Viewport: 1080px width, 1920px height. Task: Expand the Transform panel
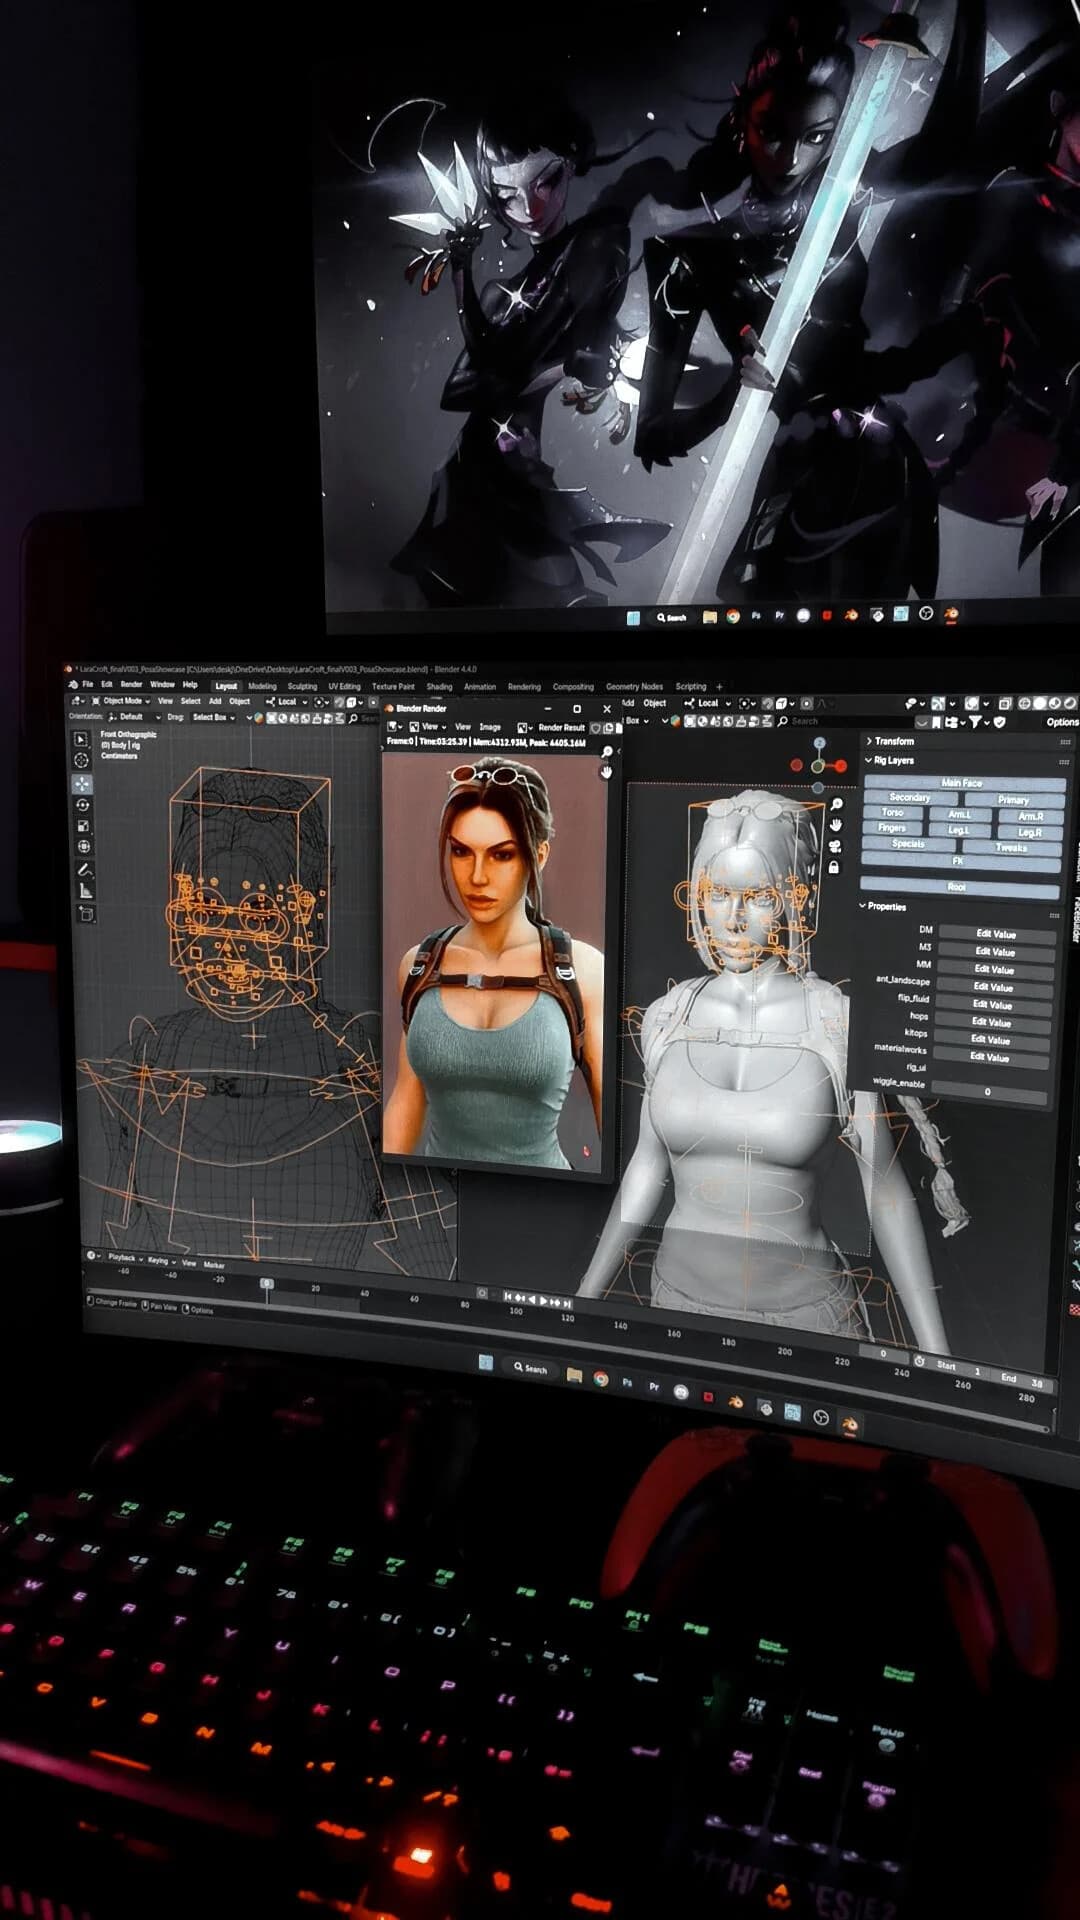[890, 741]
